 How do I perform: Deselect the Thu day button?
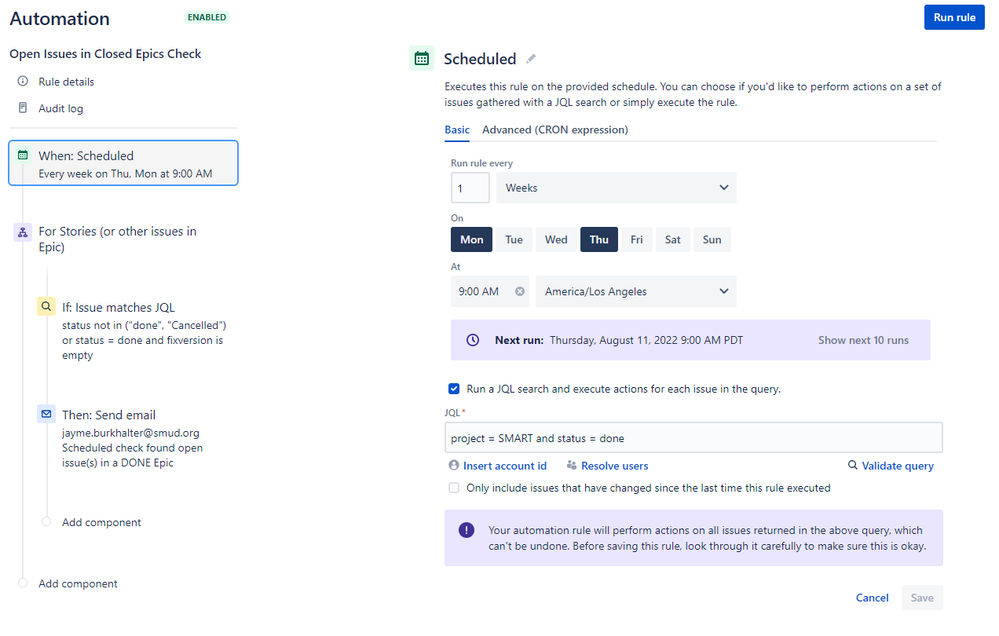(x=599, y=240)
